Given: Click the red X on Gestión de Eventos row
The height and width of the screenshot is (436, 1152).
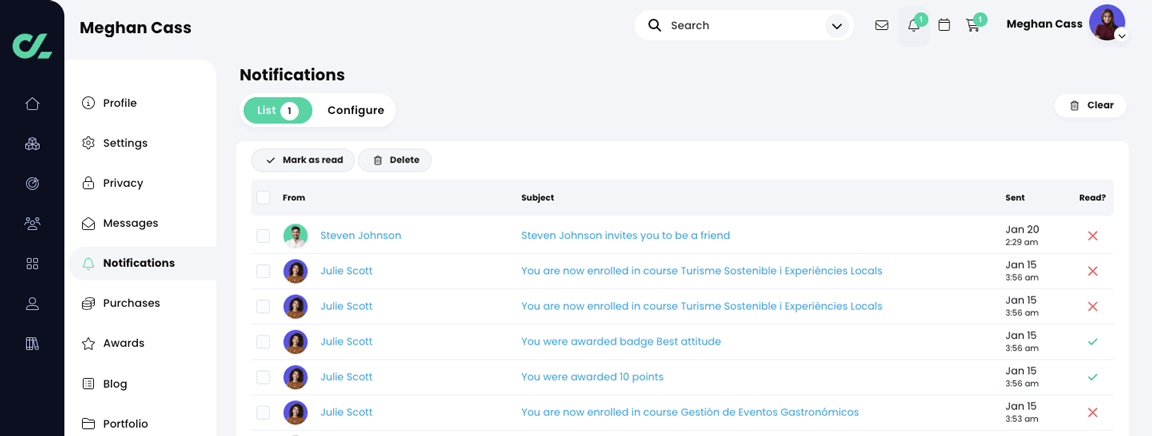Looking at the screenshot, I should [1092, 412].
